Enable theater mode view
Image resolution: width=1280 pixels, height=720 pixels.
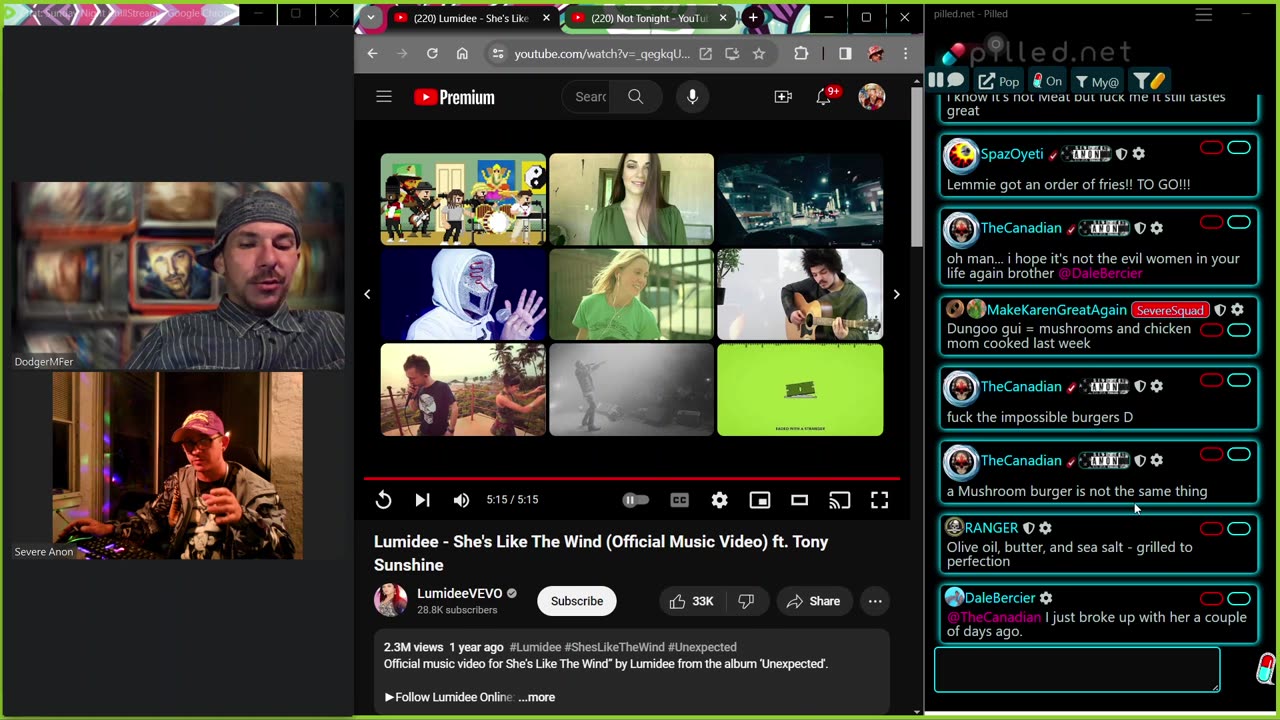pos(799,500)
